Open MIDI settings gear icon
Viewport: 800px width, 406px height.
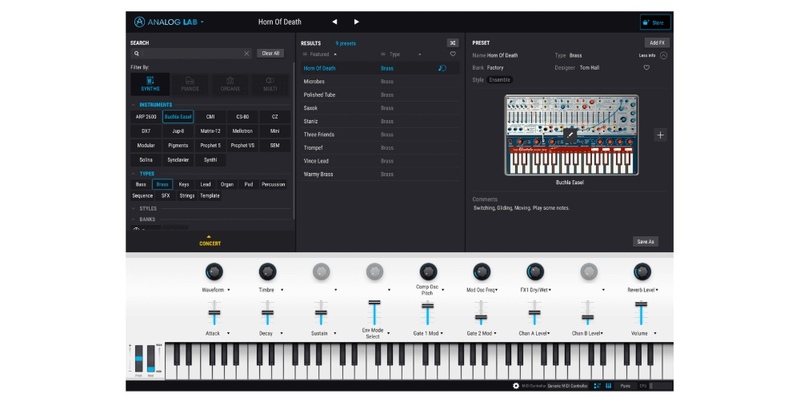pyautogui.click(x=516, y=386)
